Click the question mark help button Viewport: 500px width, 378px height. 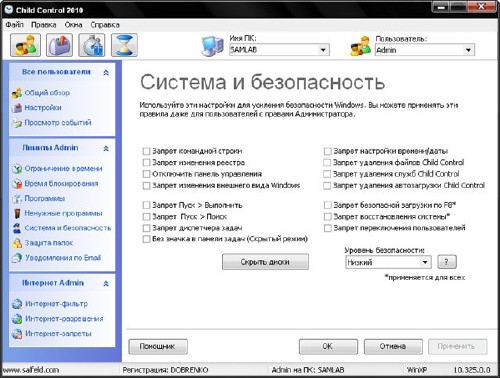pyautogui.click(x=447, y=262)
